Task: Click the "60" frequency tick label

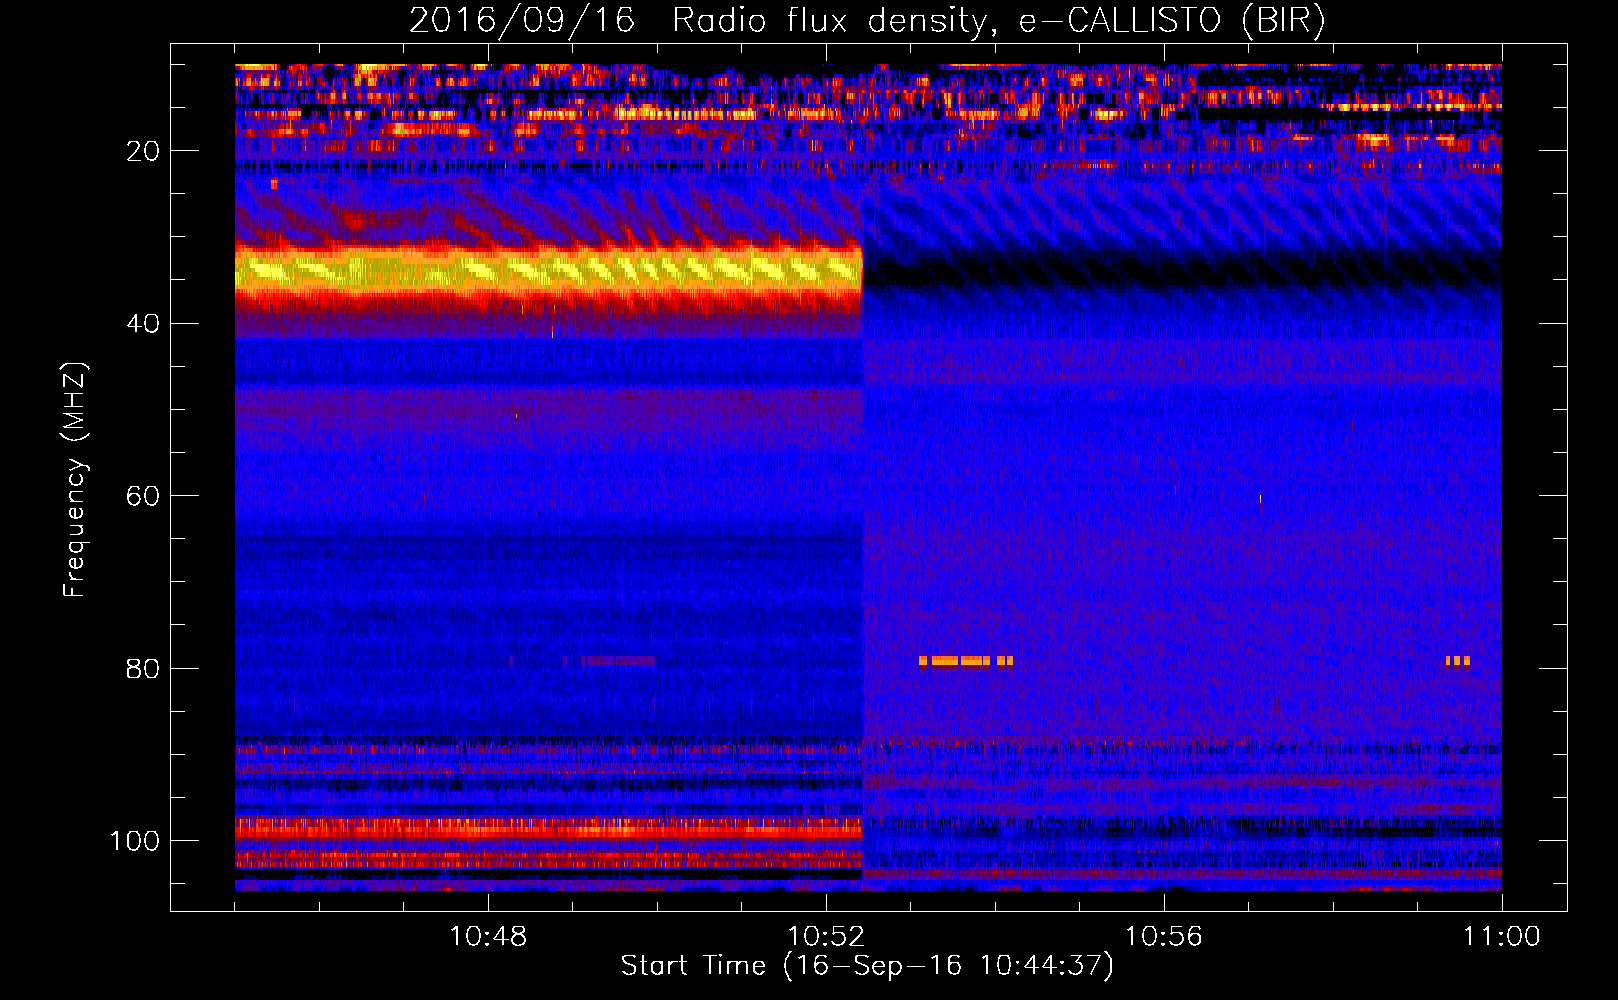Action: [x=143, y=496]
